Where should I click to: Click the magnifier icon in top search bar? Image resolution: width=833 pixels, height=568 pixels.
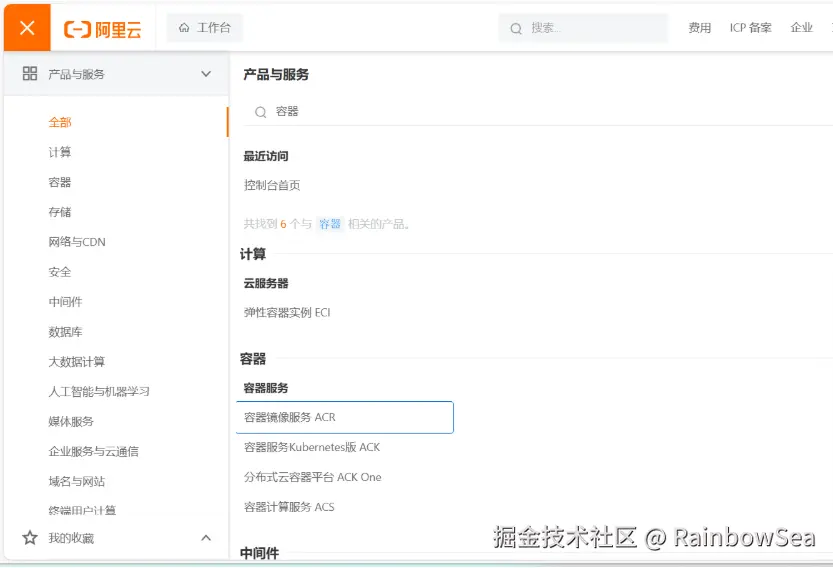[x=516, y=29]
